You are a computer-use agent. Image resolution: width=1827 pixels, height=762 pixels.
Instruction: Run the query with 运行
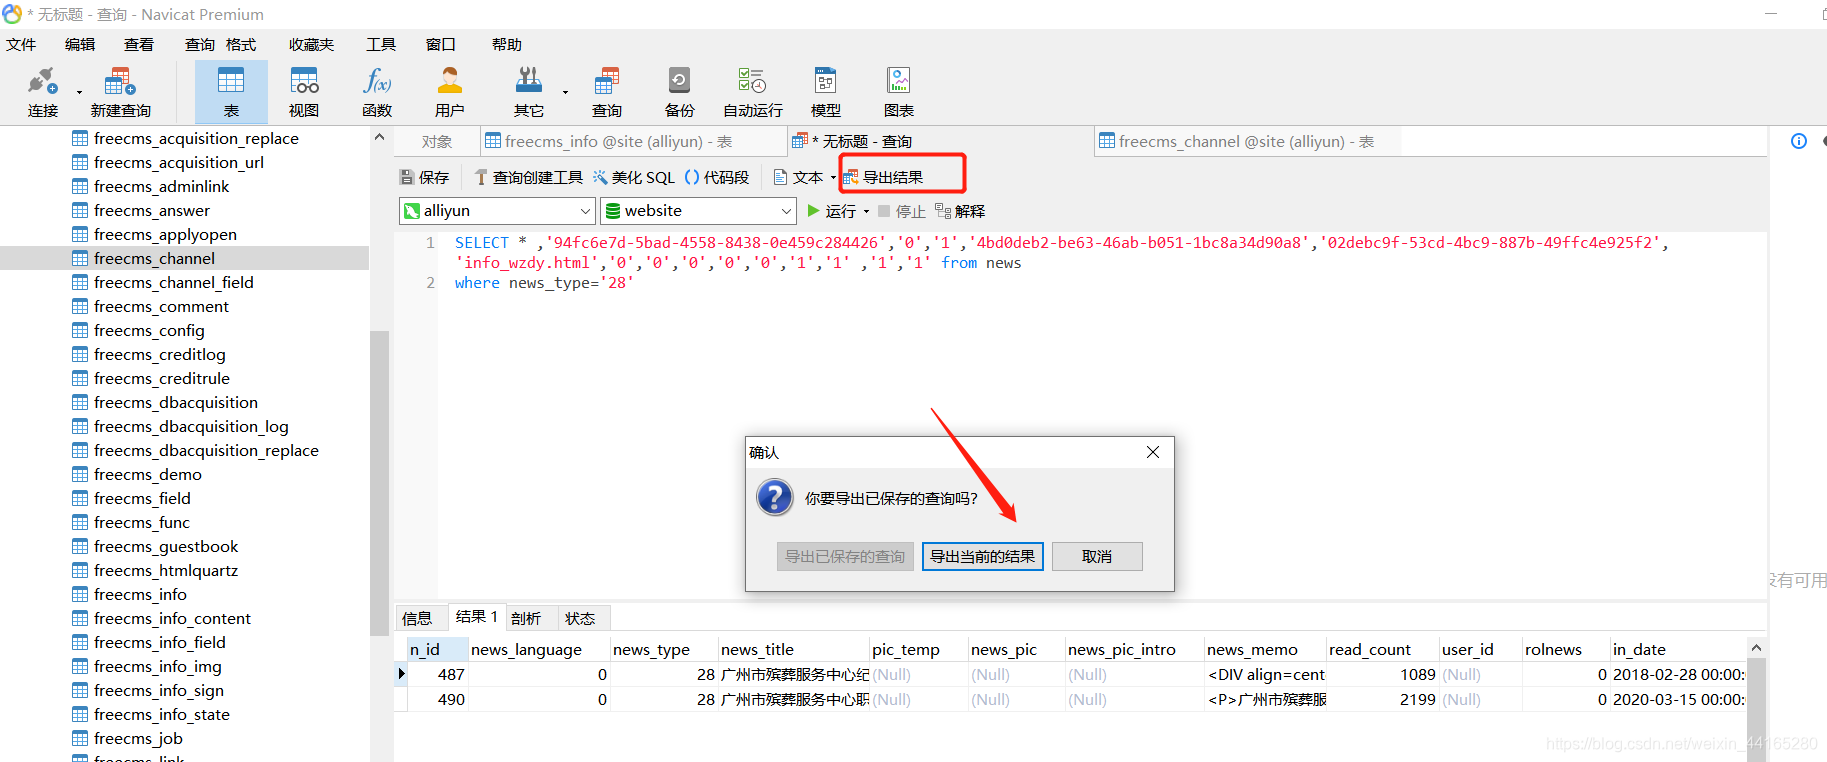click(832, 211)
